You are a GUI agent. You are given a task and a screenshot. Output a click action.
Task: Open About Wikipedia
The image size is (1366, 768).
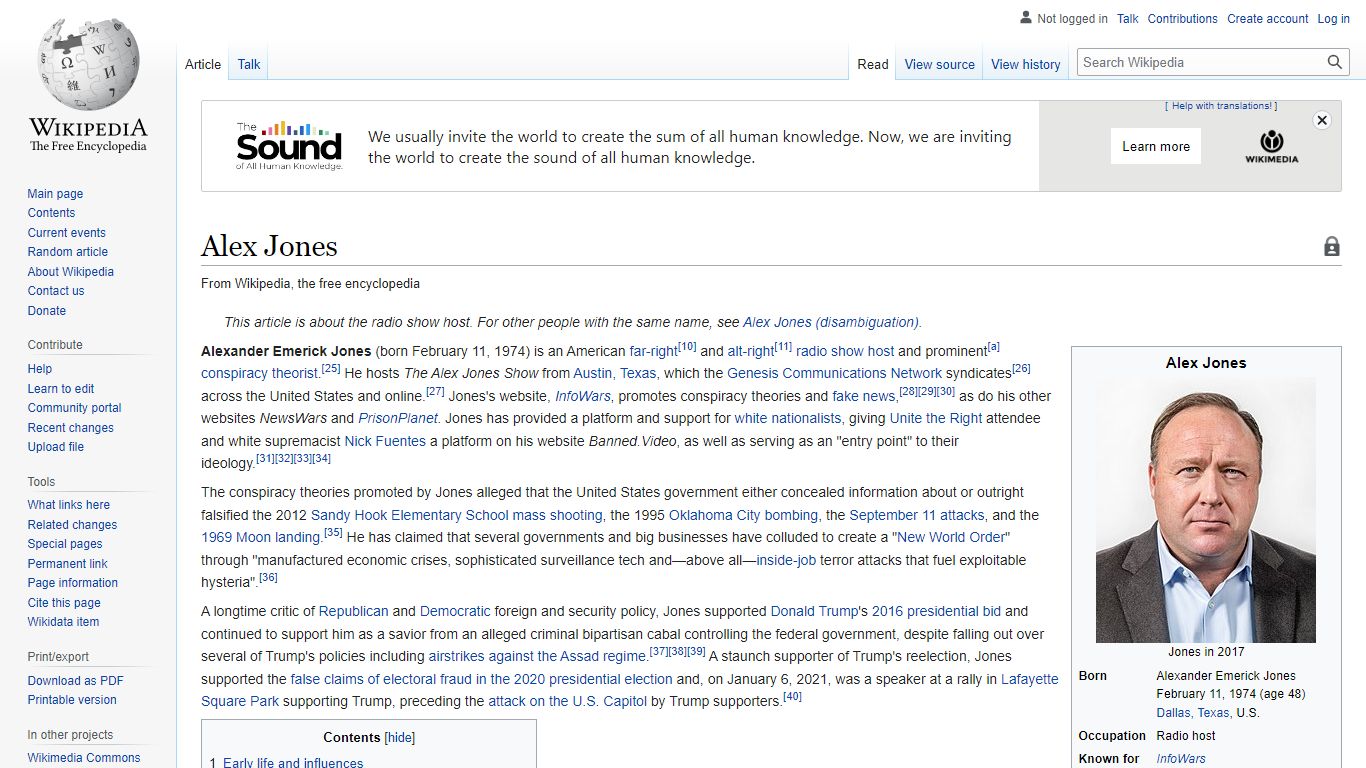[x=70, y=272]
